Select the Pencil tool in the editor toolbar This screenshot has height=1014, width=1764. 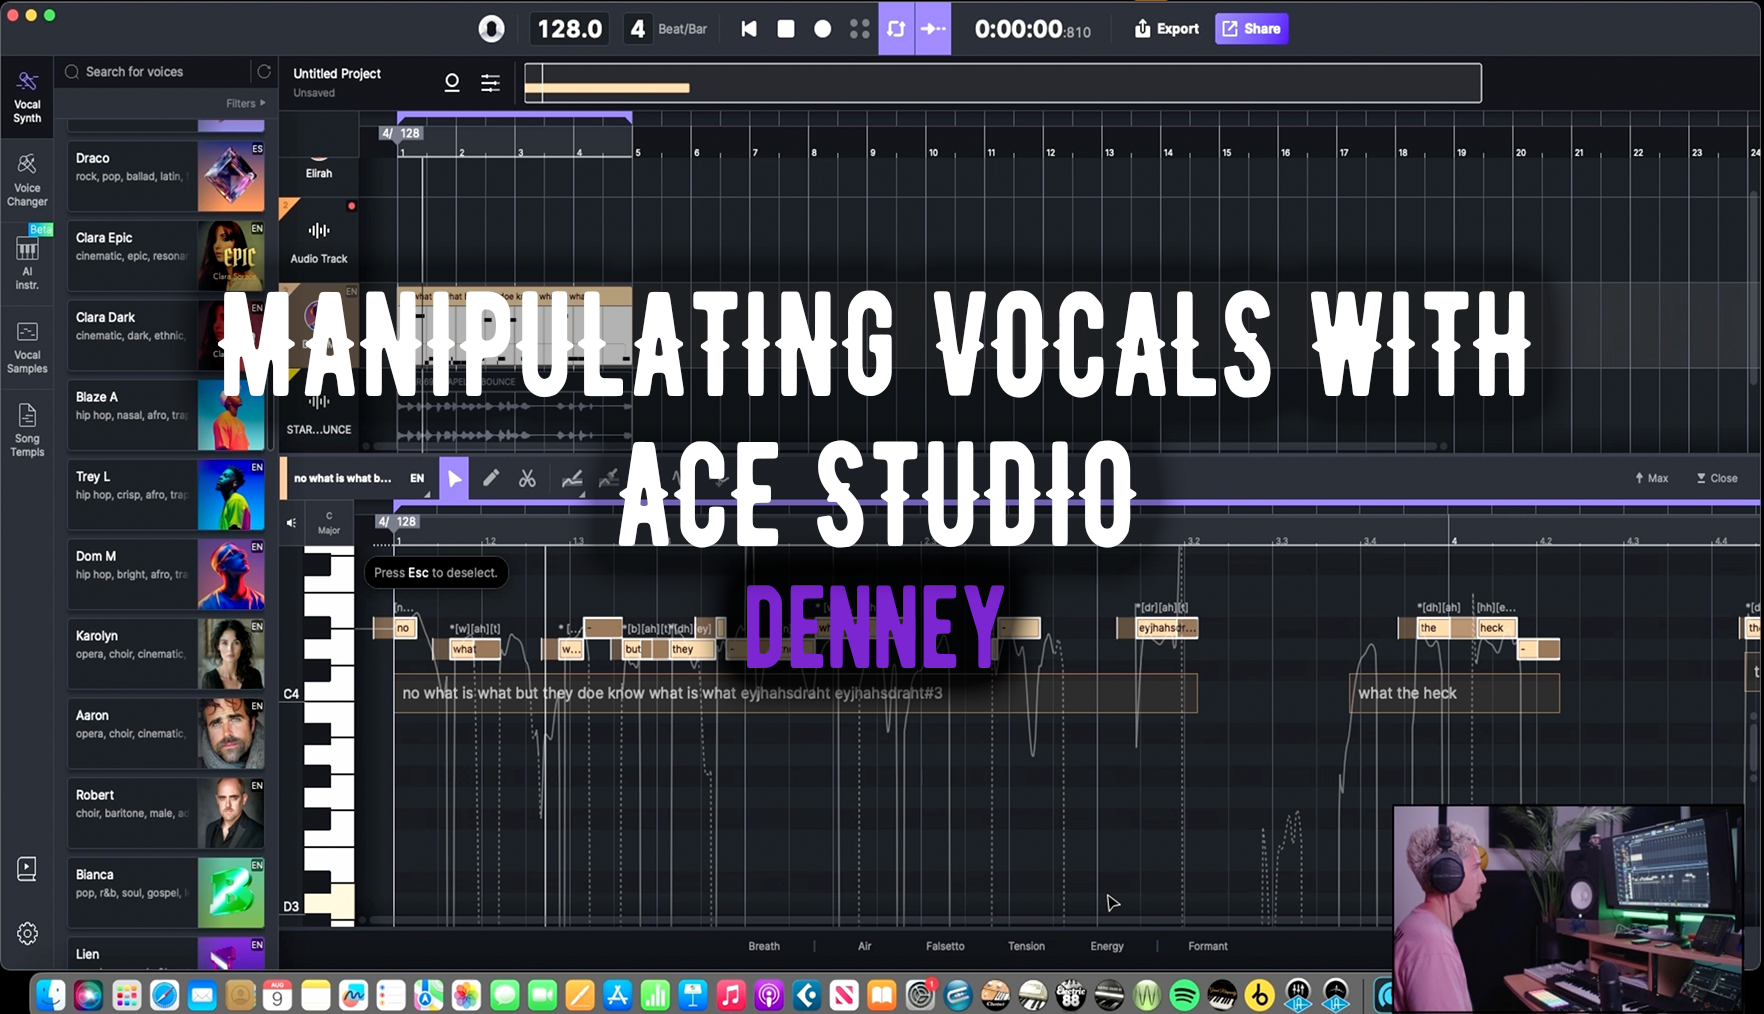pos(490,478)
